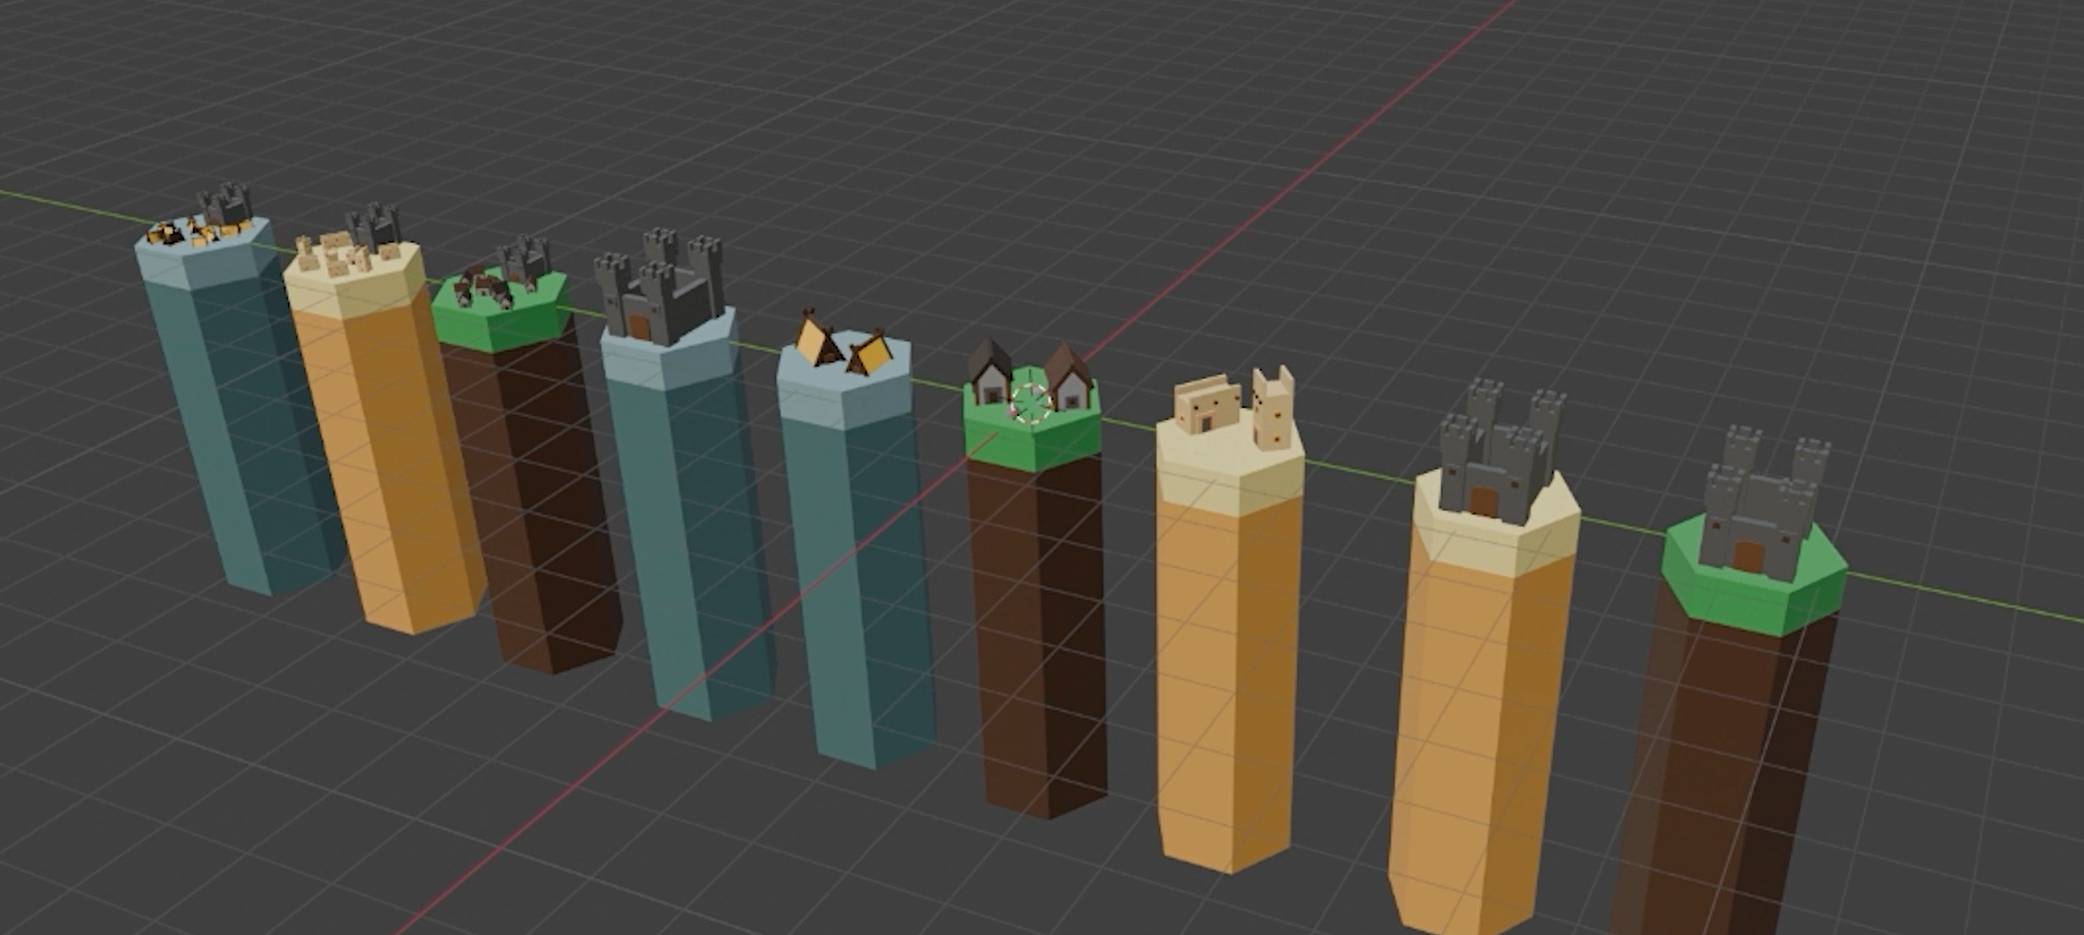Screen dimensions: 2084x935
Task: Click the teal column under the large castle
Action: click(690, 540)
